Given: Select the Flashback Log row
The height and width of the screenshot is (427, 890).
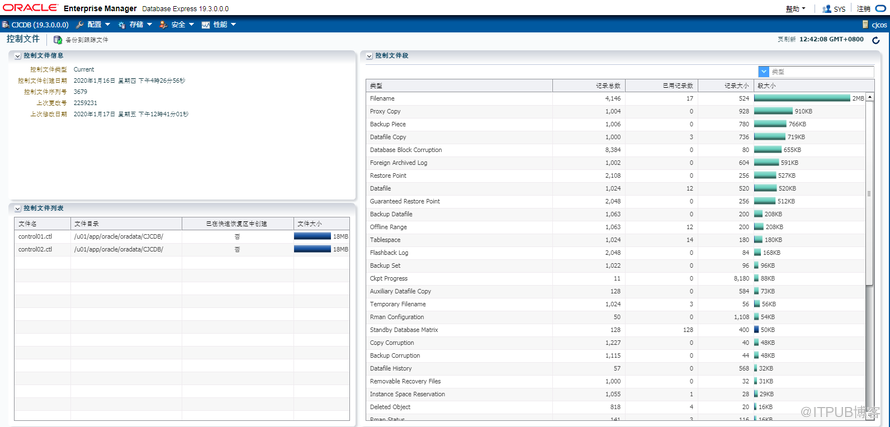Looking at the screenshot, I should coord(616,253).
